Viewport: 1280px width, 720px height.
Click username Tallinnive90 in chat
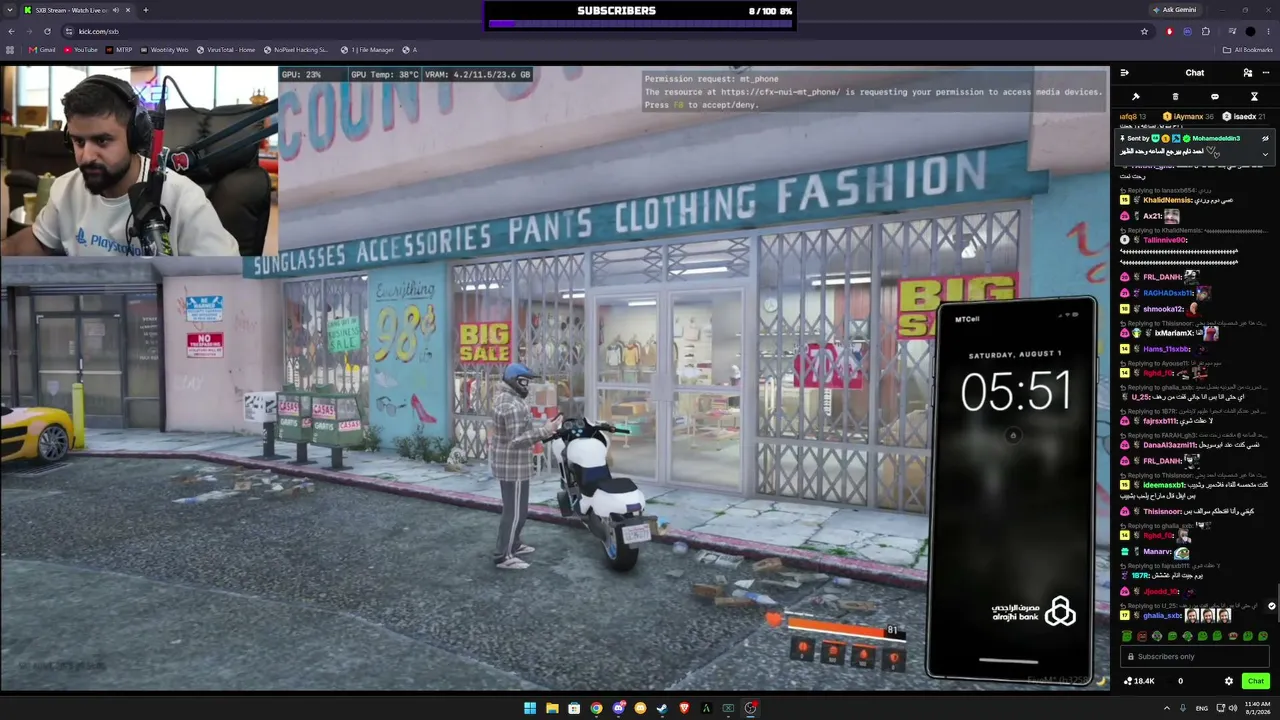coord(1165,240)
